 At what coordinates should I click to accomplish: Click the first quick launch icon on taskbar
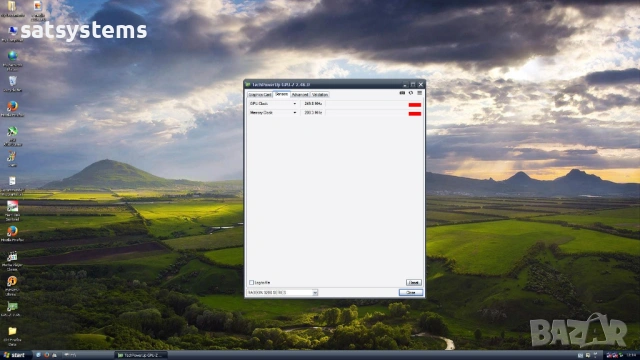point(38,355)
